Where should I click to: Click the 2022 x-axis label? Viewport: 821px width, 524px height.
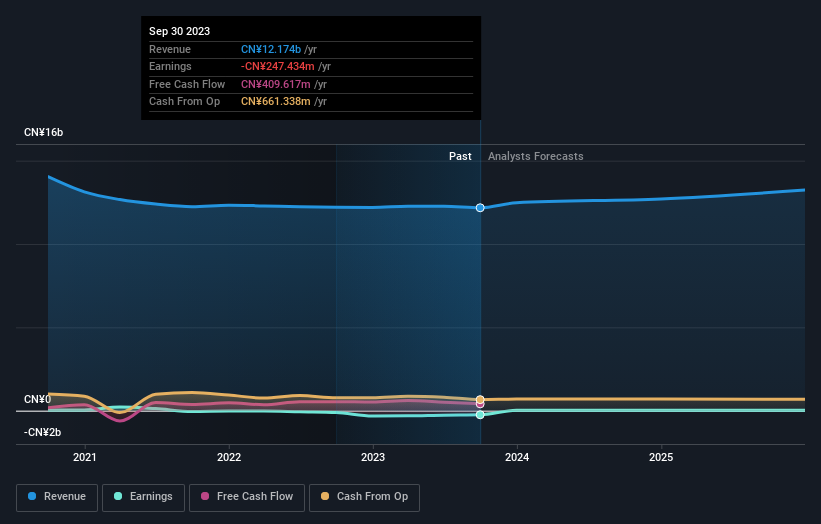pyautogui.click(x=229, y=457)
